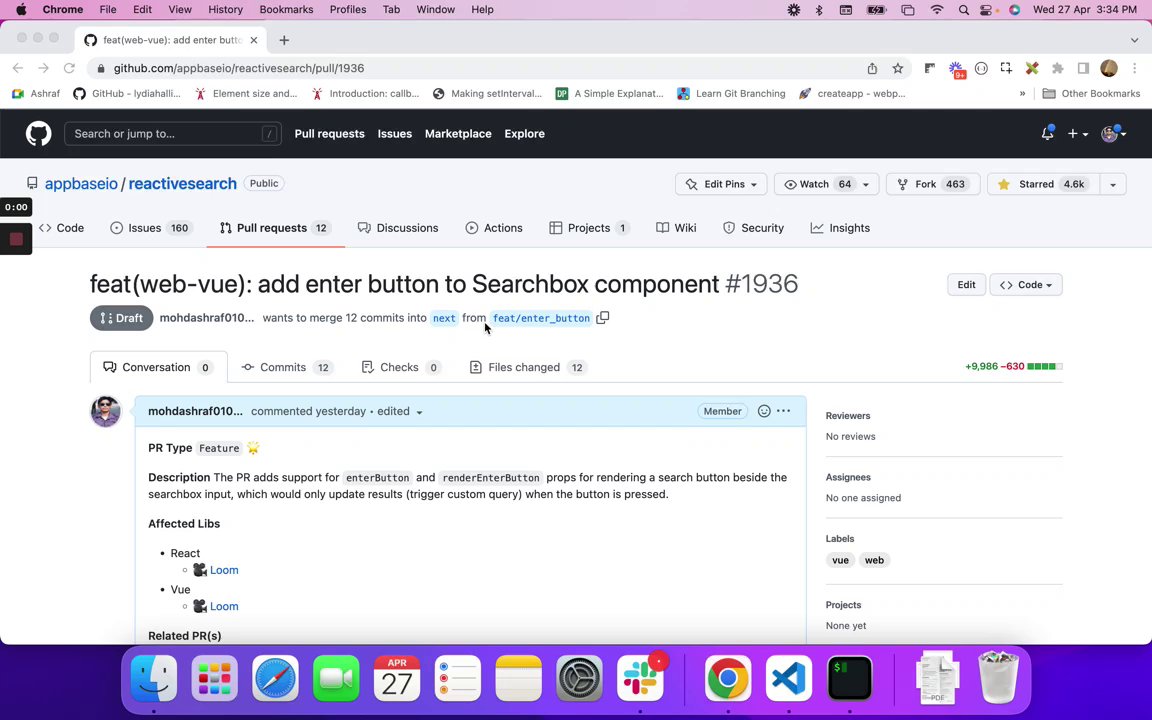Select the Conversation tab
The height and width of the screenshot is (720, 1152).
click(159, 367)
